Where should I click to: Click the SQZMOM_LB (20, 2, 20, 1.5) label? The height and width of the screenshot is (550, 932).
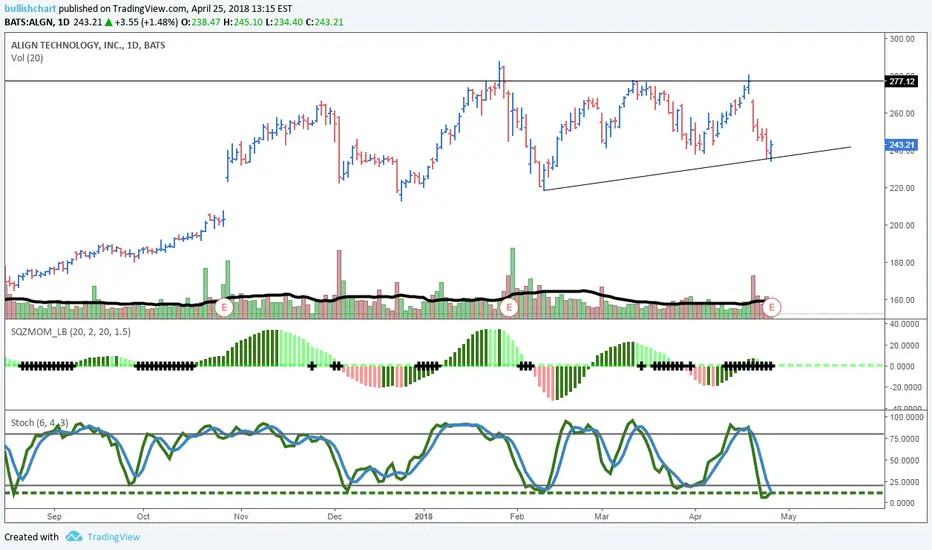[x=71, y=332]
